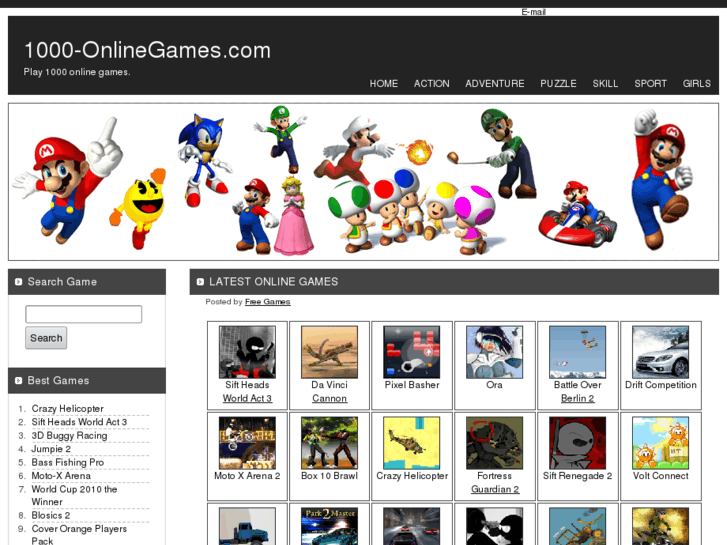The height and width of the screenshot is (545, 727).
Task: Open Jumpie 2 in Best Games list
Action: [x=51, y=449]
